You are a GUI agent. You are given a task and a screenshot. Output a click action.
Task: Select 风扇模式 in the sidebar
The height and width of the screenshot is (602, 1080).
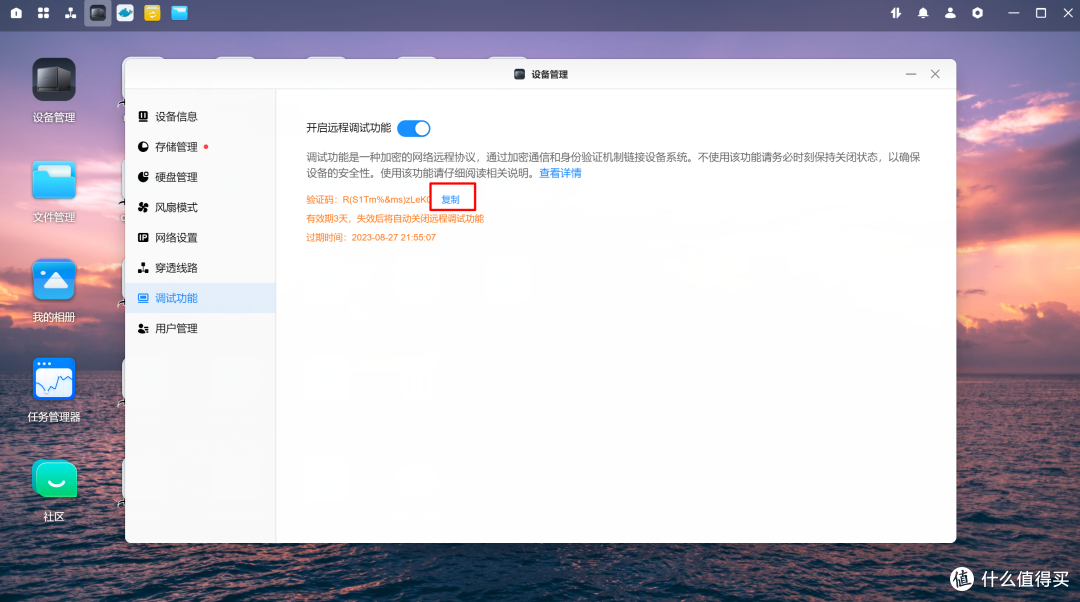tap(200, 207)
